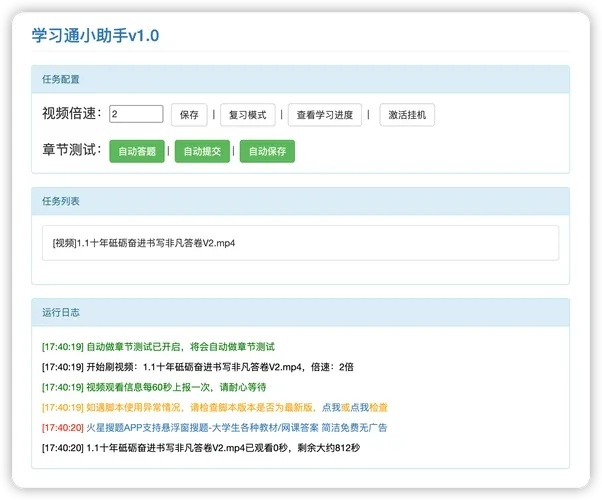Click the 任务列表 panel header

[301, 201]
